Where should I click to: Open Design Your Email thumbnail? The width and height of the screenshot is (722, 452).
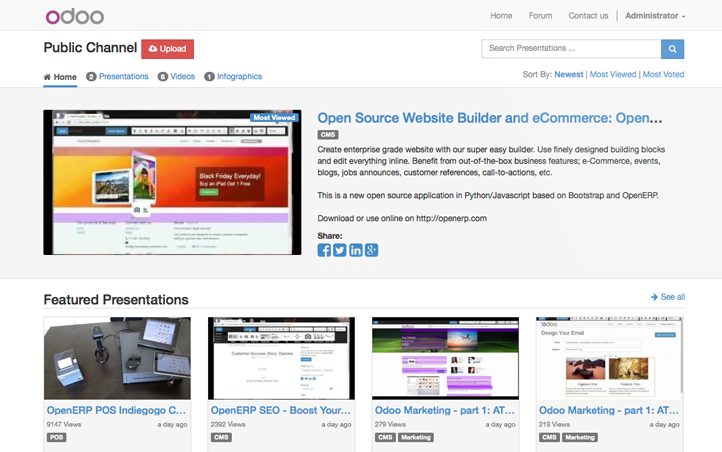[610, 358]
